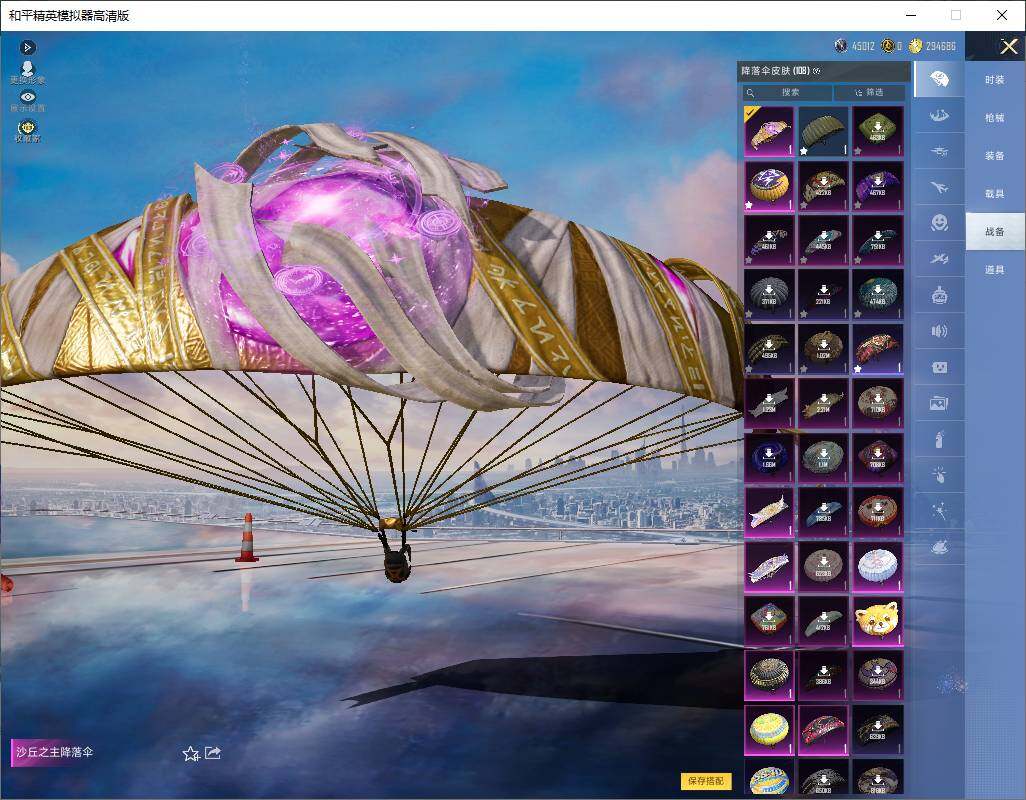Viewport: 1026px width, 800px height.
Task: Select the parachute skin category icon
Action: click(x=939, y=79)
